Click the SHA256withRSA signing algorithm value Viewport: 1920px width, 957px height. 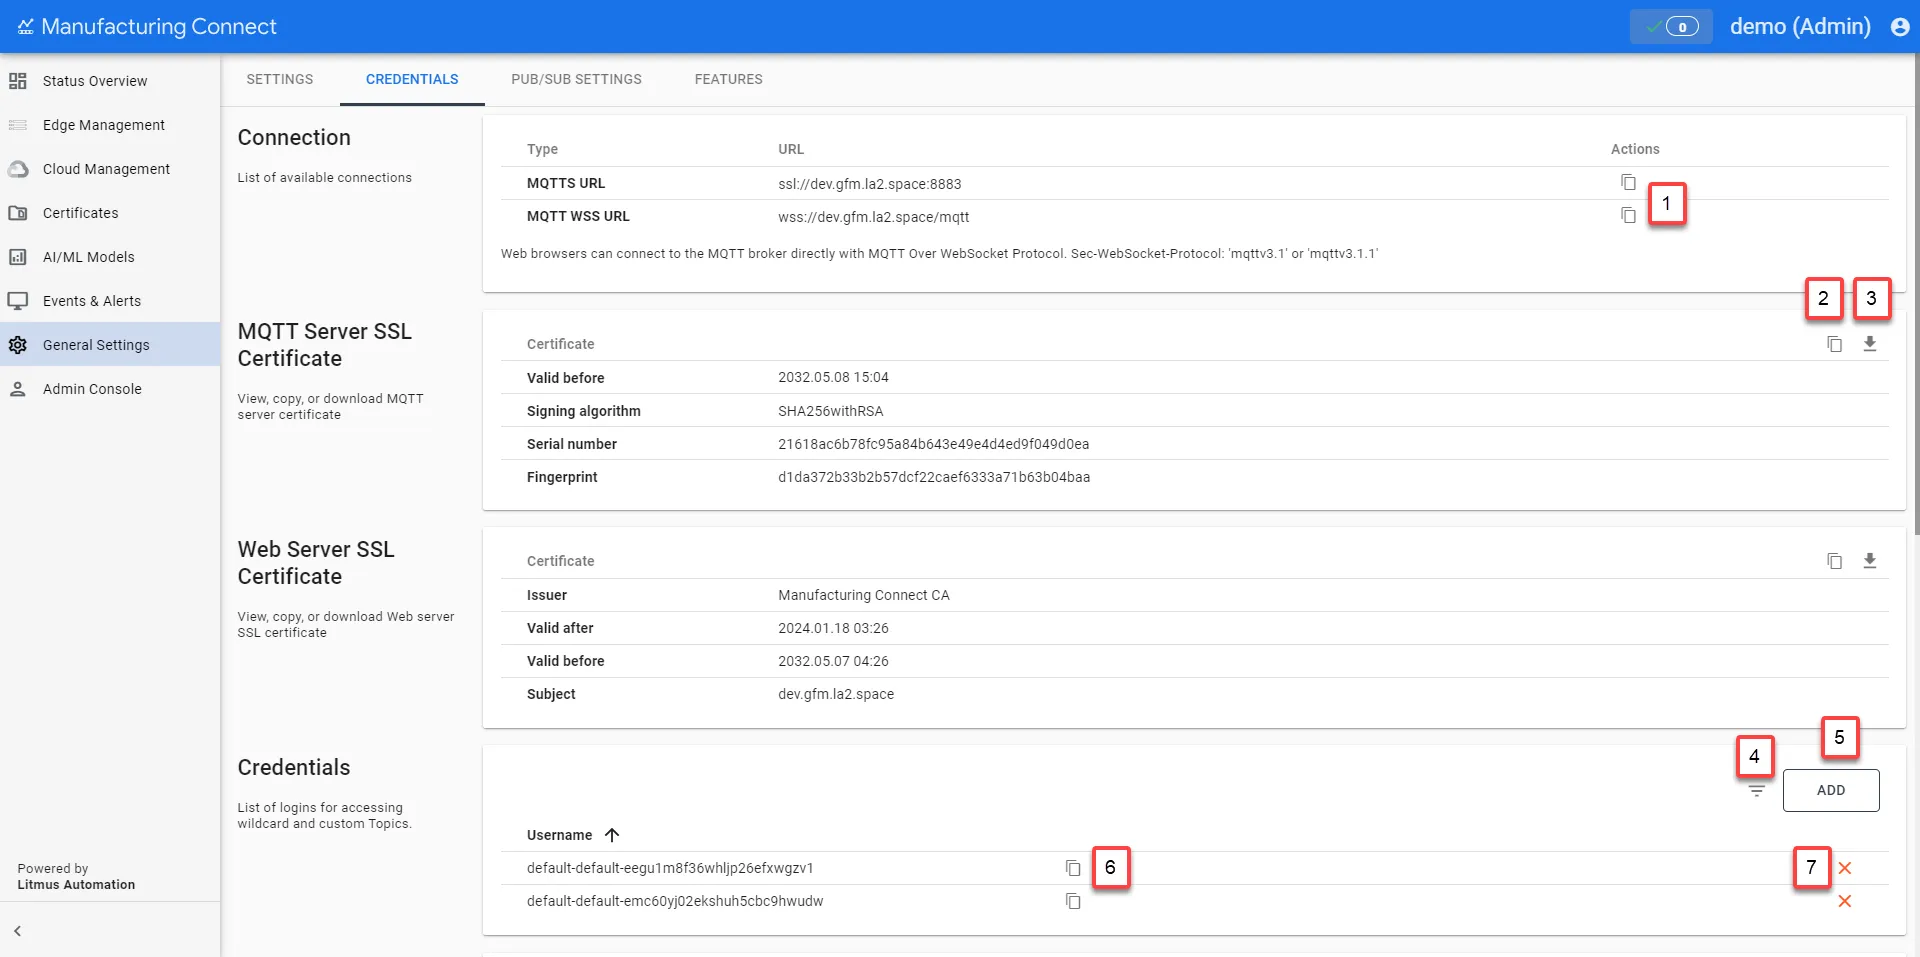click(x=831, y=411)
